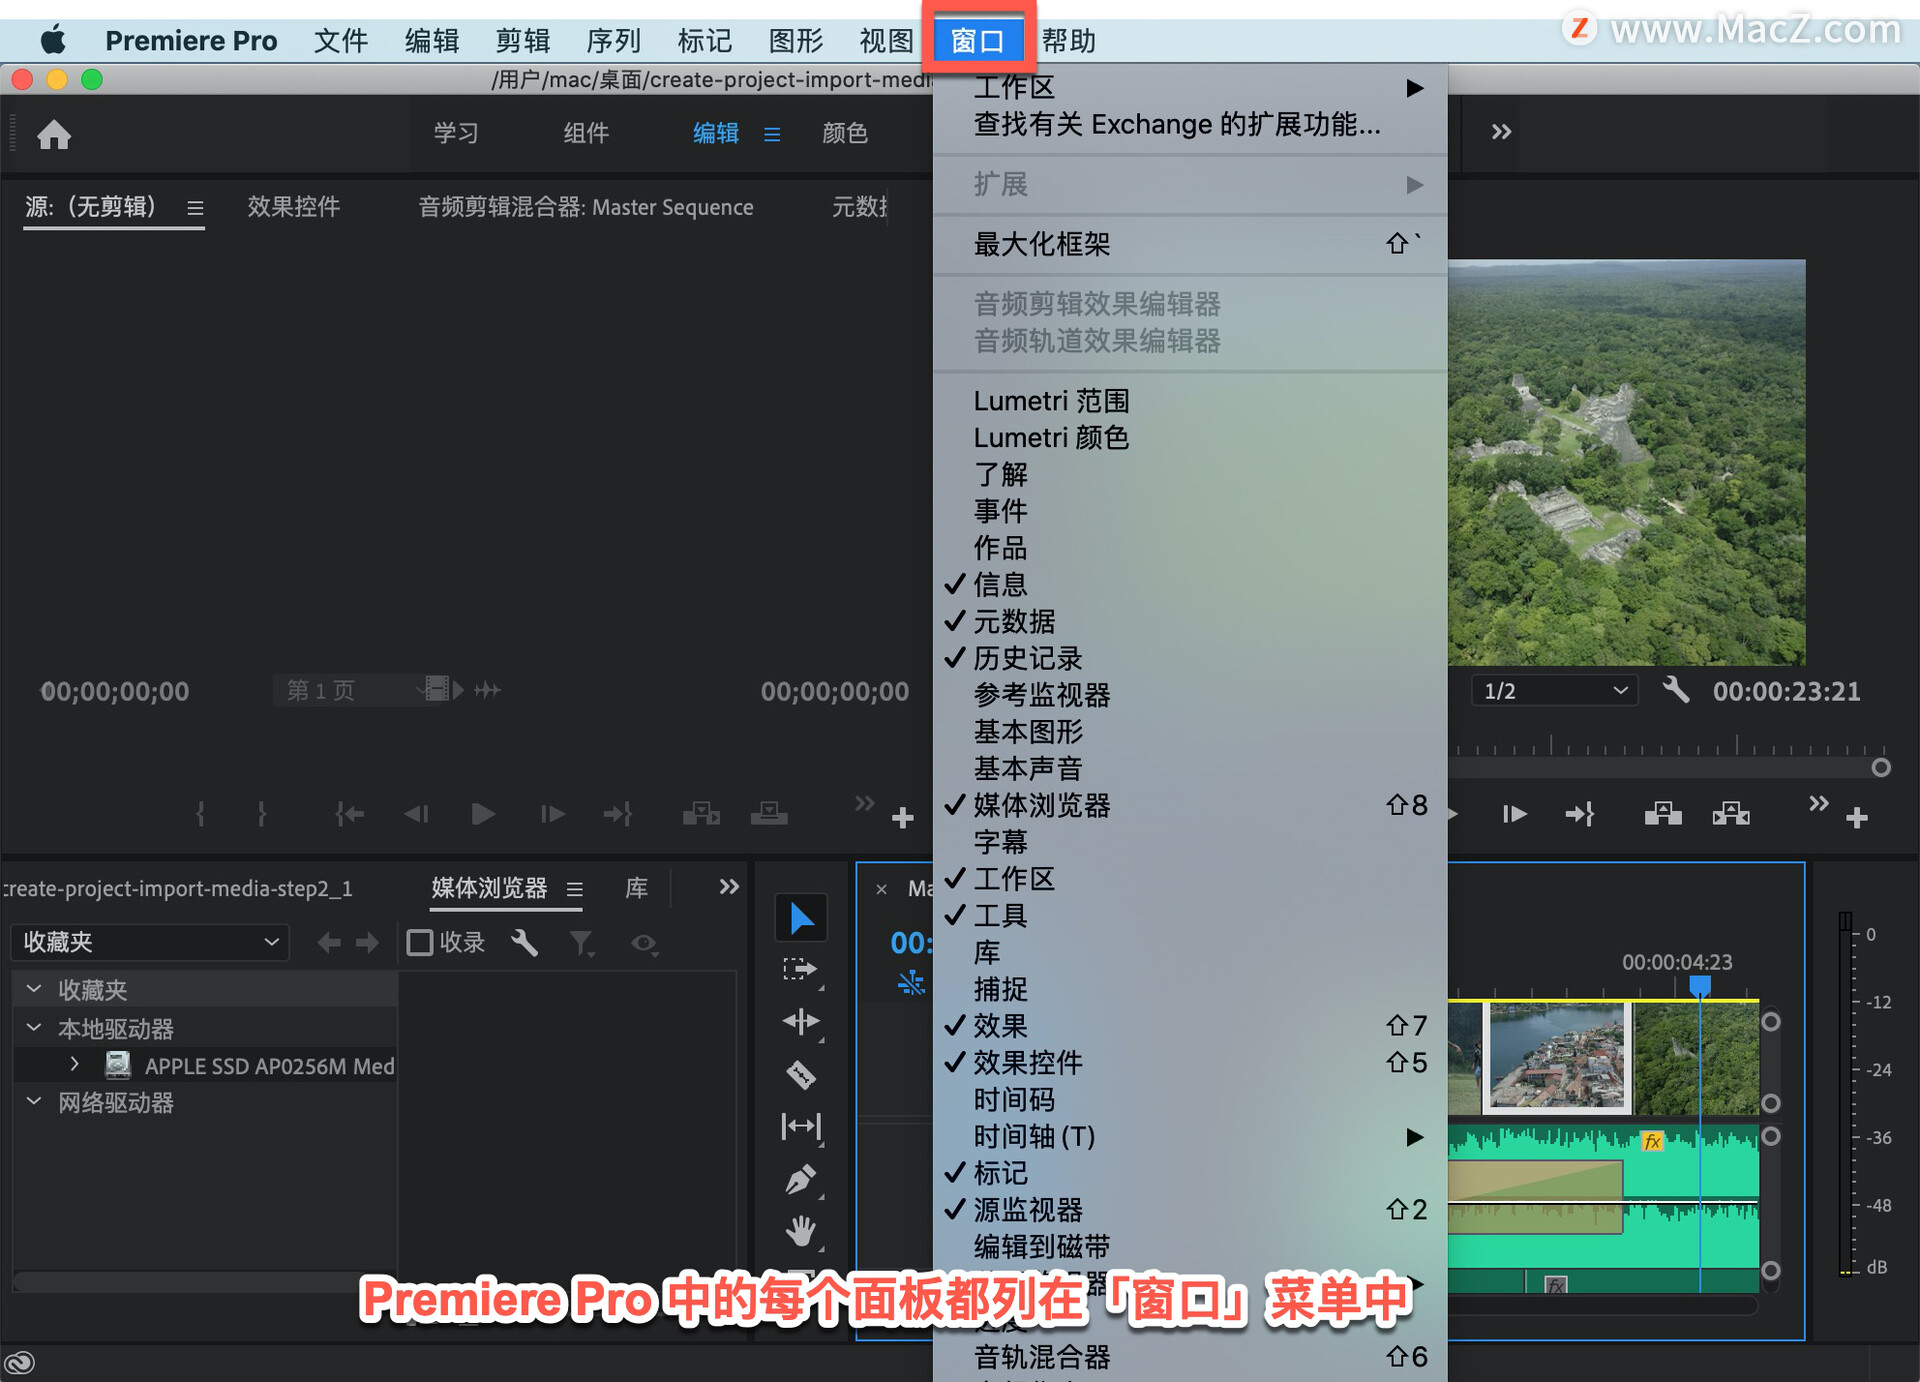Select the Ripple Edit tool
Viewport: 1920px width, 1382px height.
pos(801,1021)
